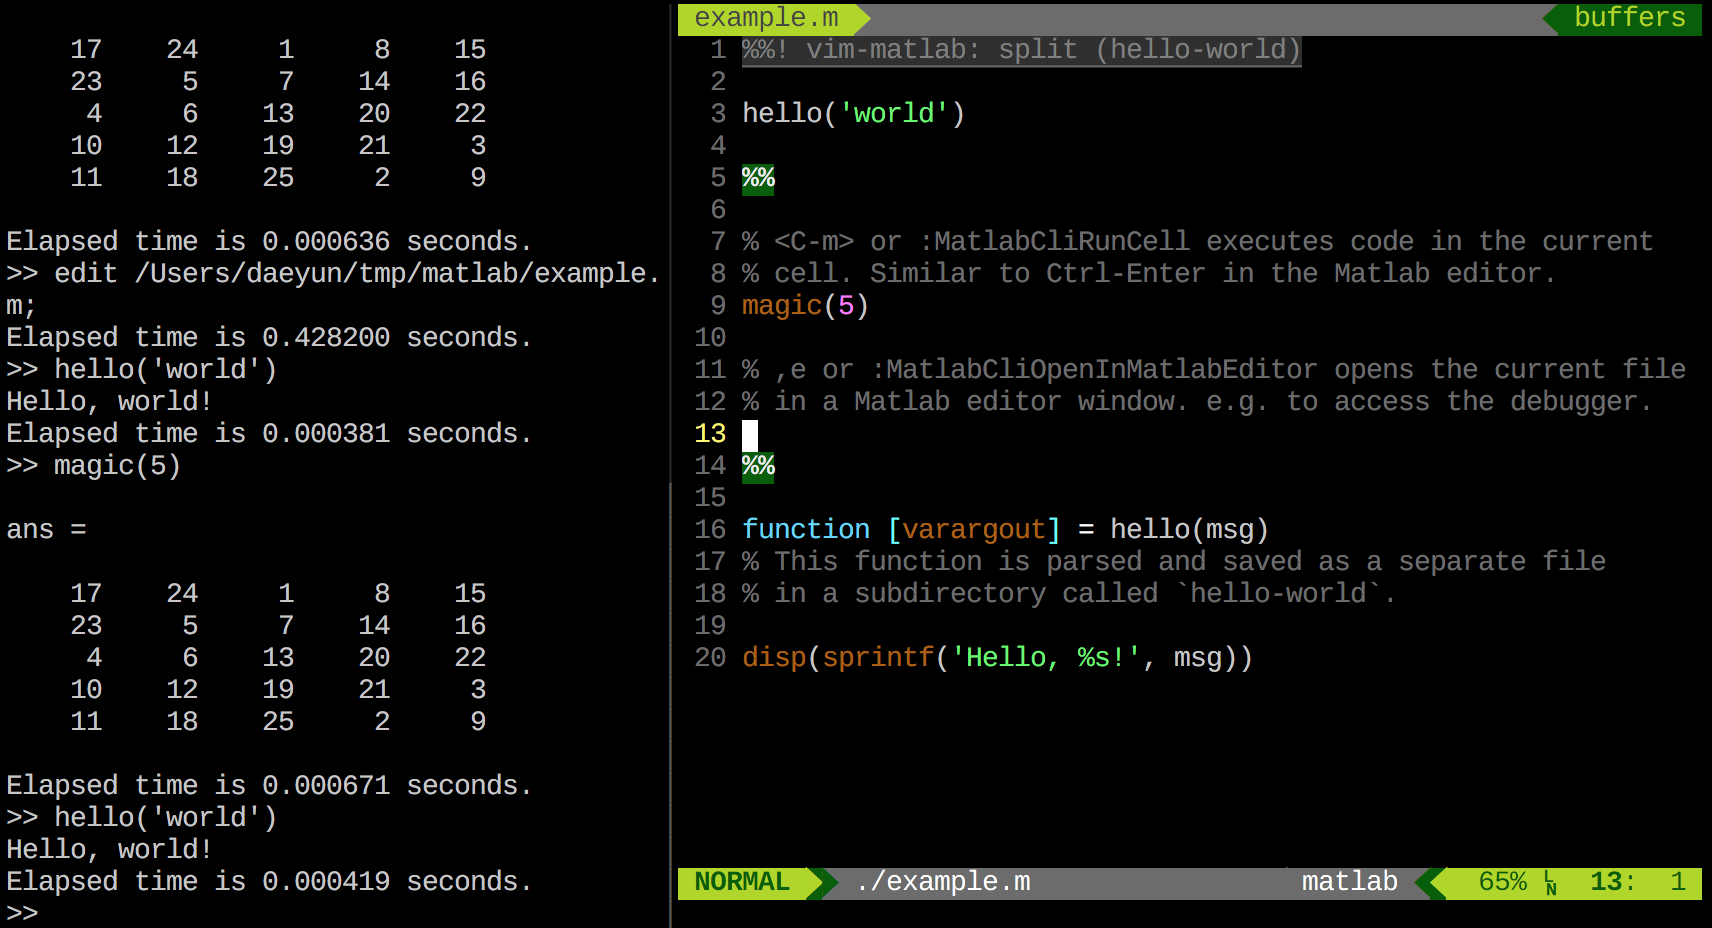Click Elapsed time is 0.000671 seconds line
The image size is (1712, 928).
tap(270, 786)
